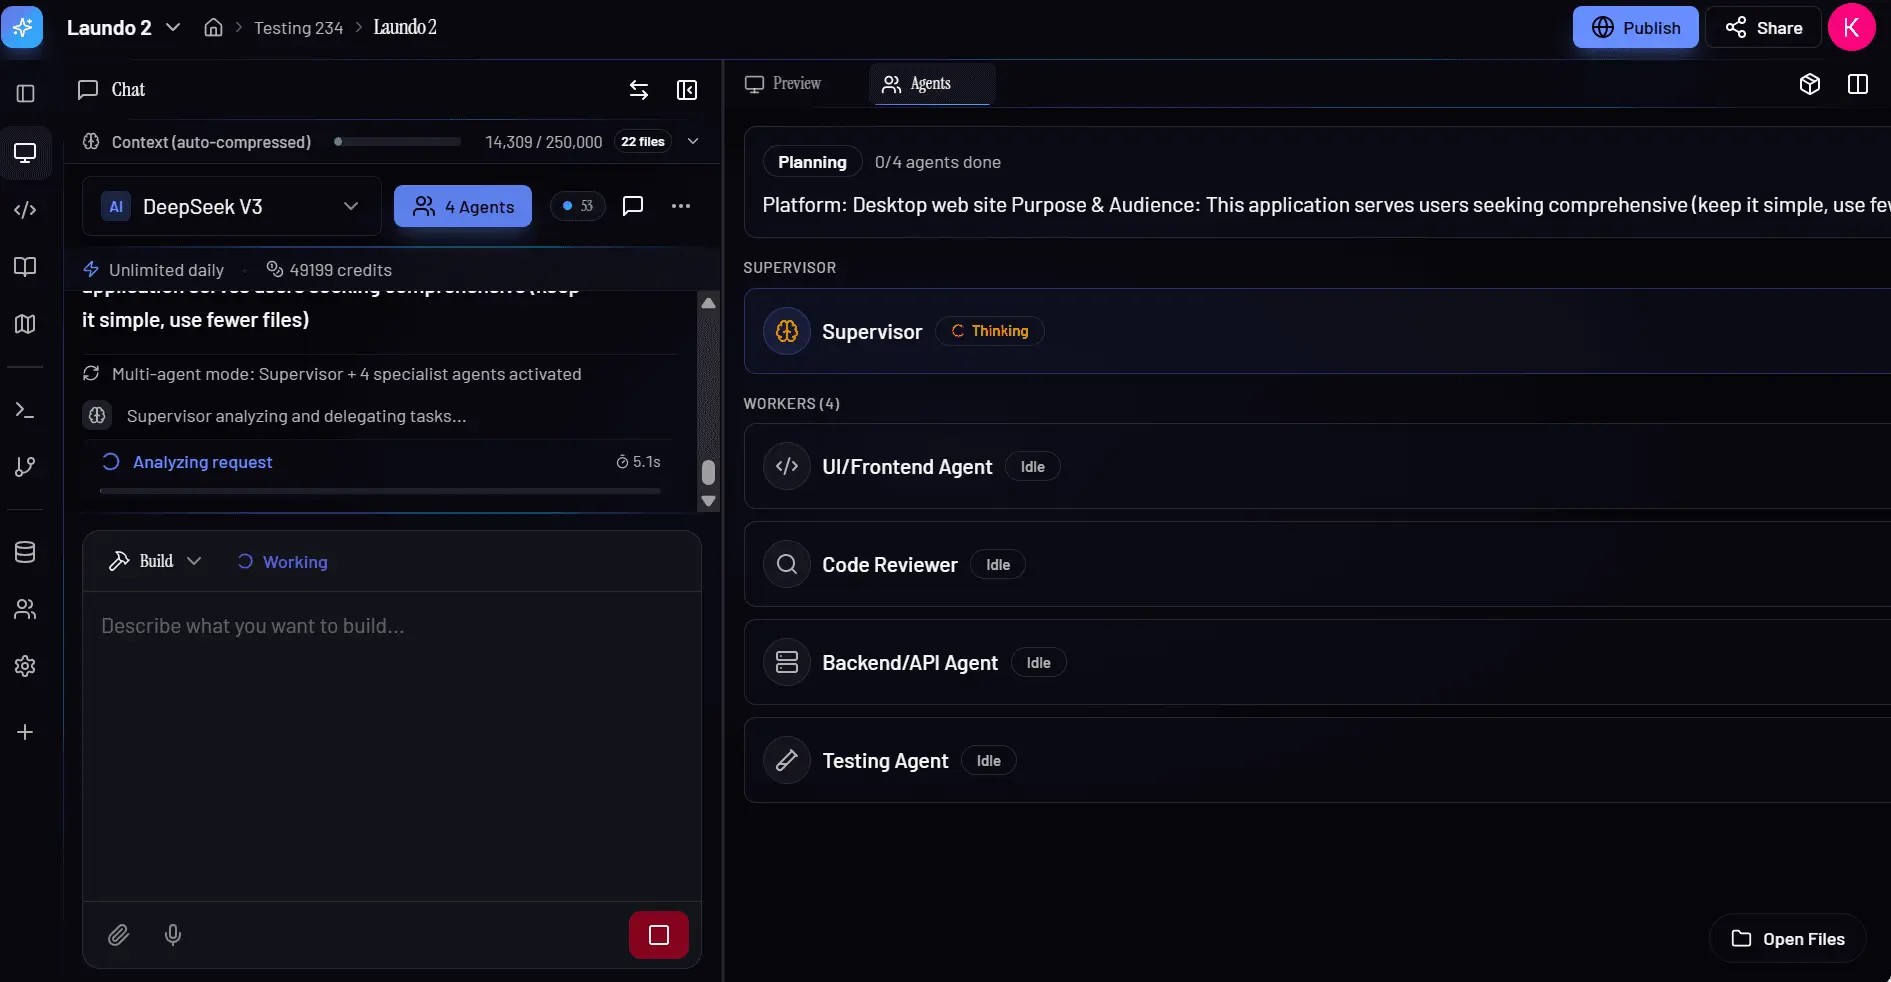Open the folded map icon in left rail

coord(26,324)
